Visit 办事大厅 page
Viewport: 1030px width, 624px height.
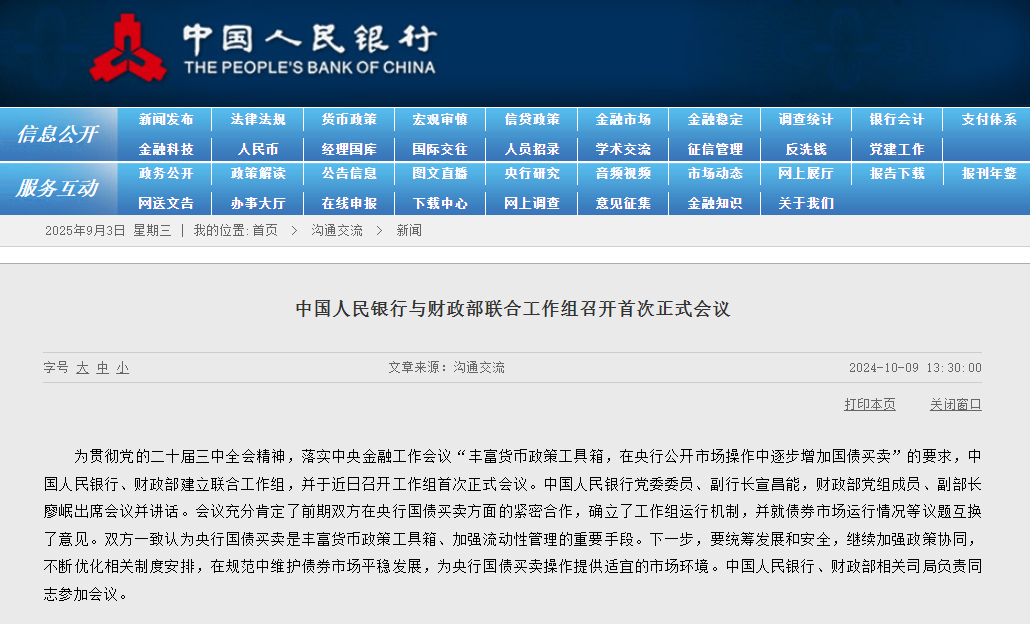pos(258,204)
